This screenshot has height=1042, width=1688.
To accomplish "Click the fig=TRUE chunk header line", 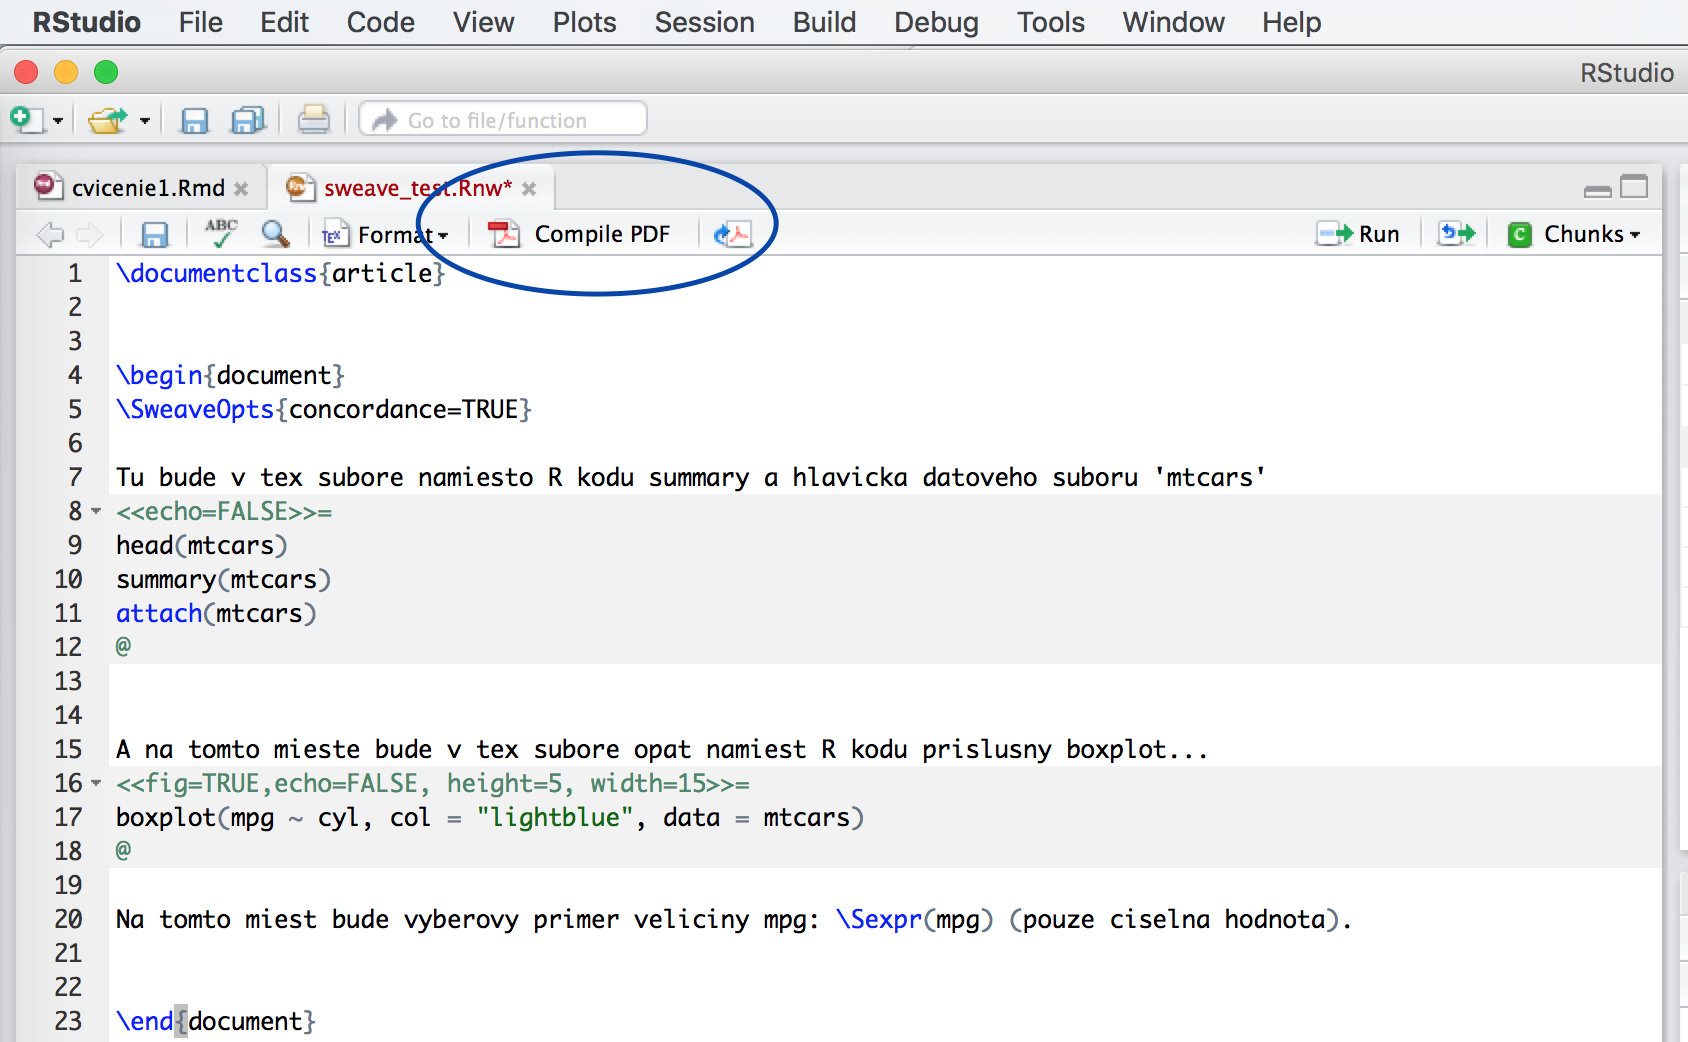I will click(433, 784).
